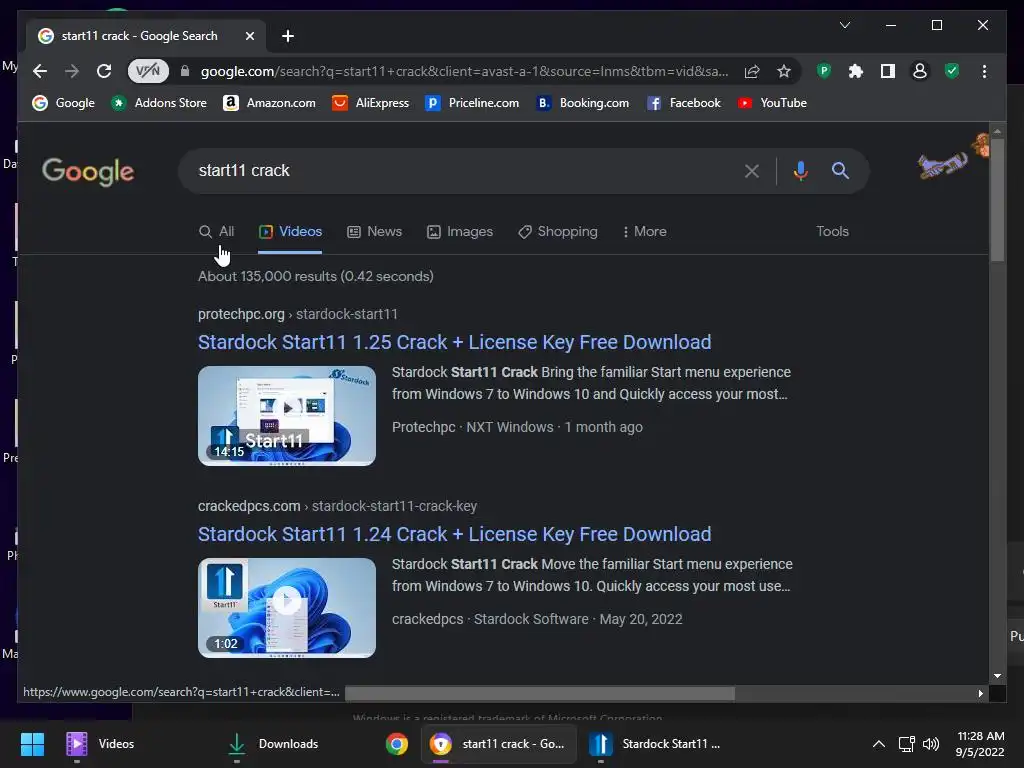The height and width of the screenshot is (768, 1024).
Task: Expand the More search categories
Action: [x=645, y=232]
